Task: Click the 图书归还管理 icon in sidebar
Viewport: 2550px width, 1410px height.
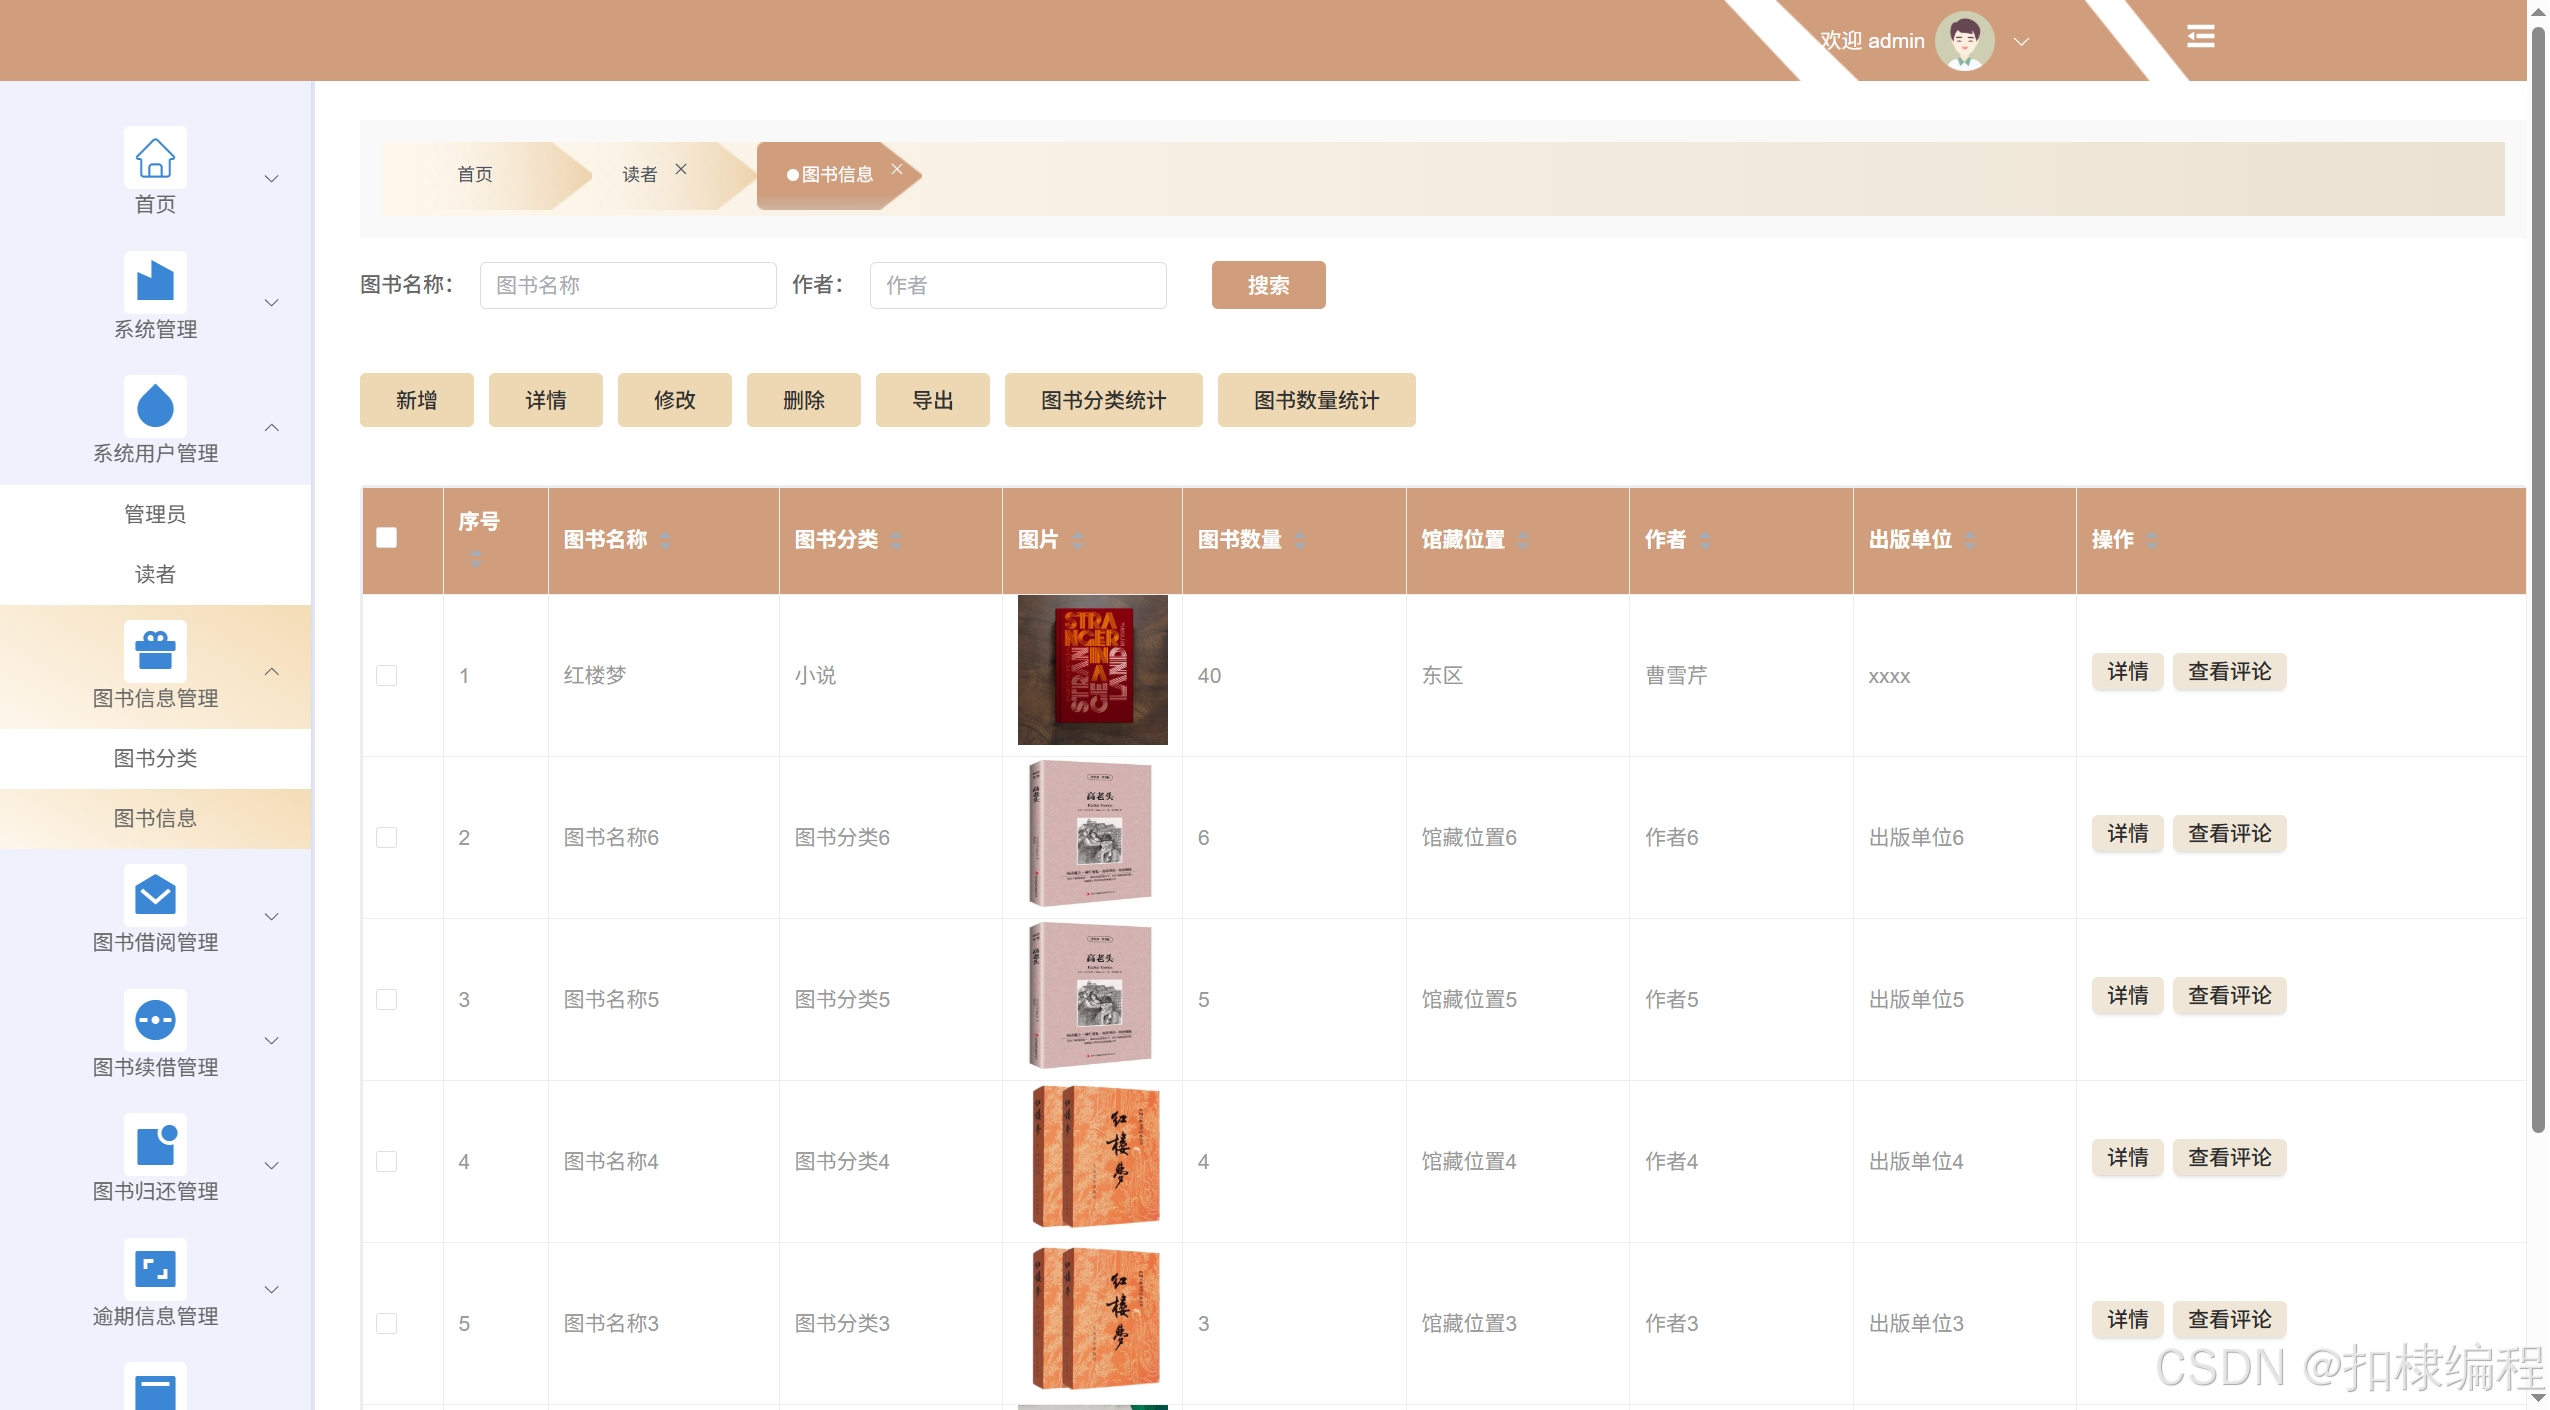Action: pos(155,1144)
